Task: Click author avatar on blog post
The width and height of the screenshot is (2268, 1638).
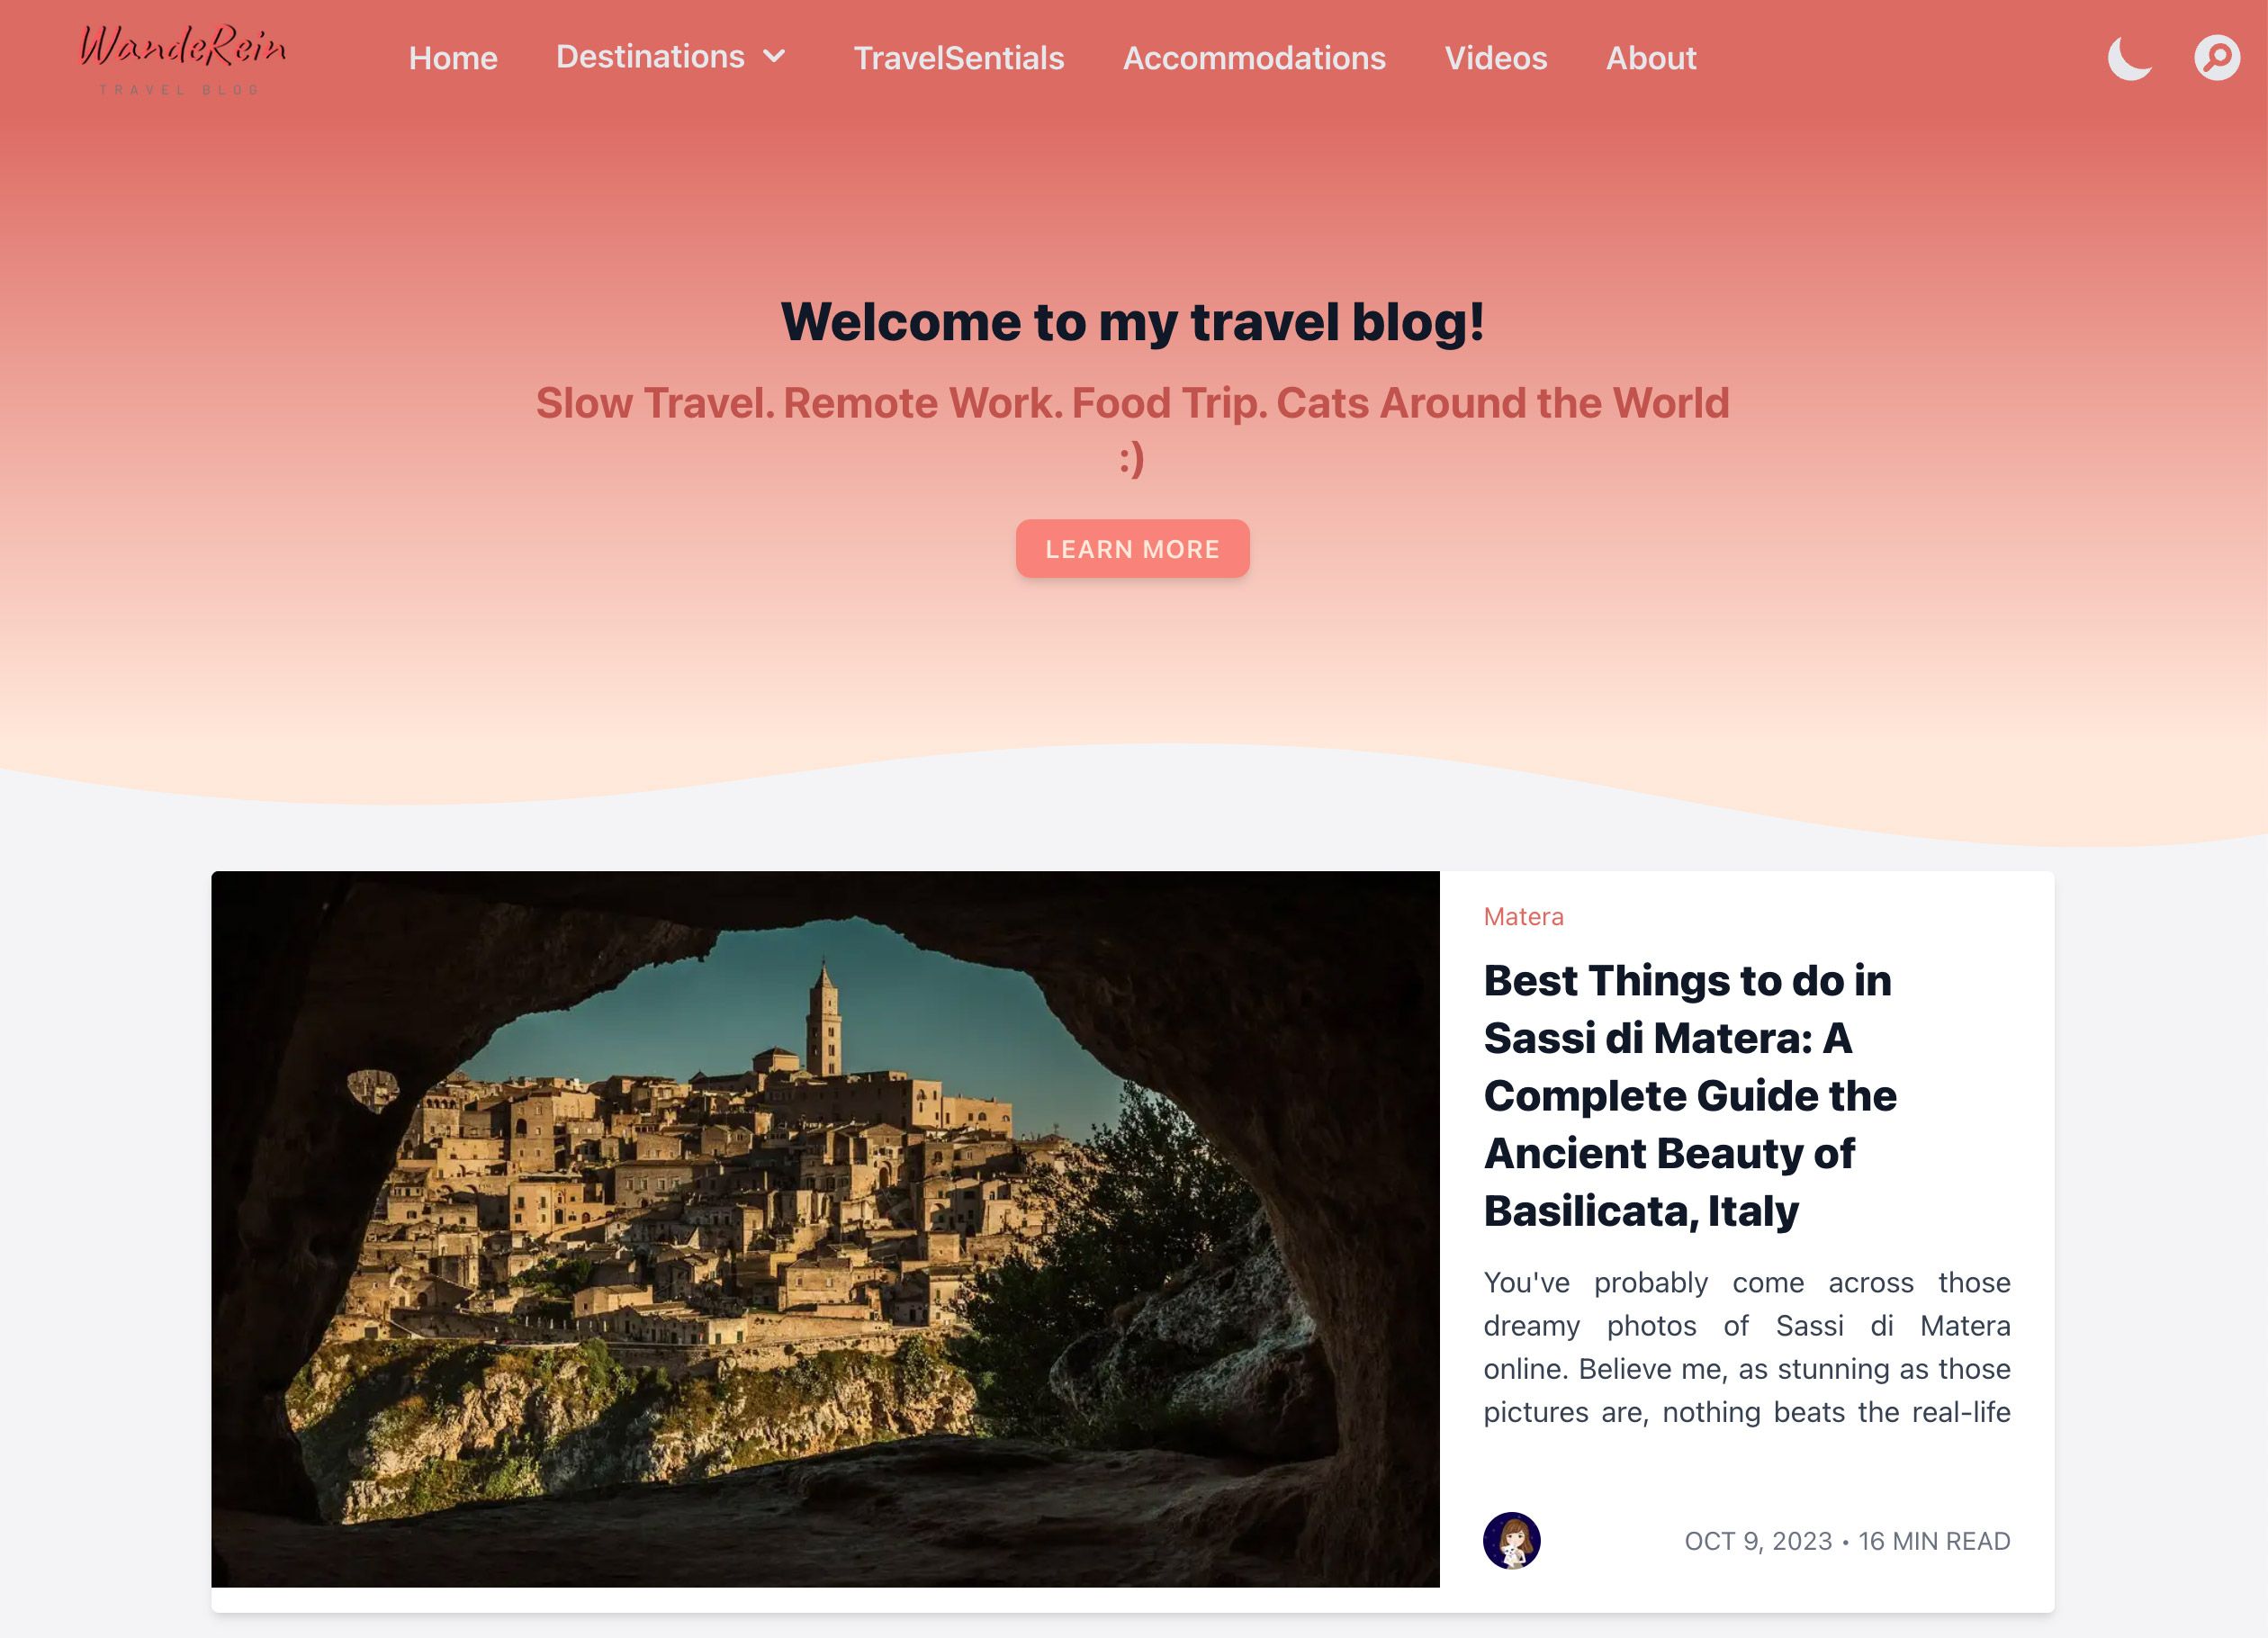Action: click(1511, 1541)
